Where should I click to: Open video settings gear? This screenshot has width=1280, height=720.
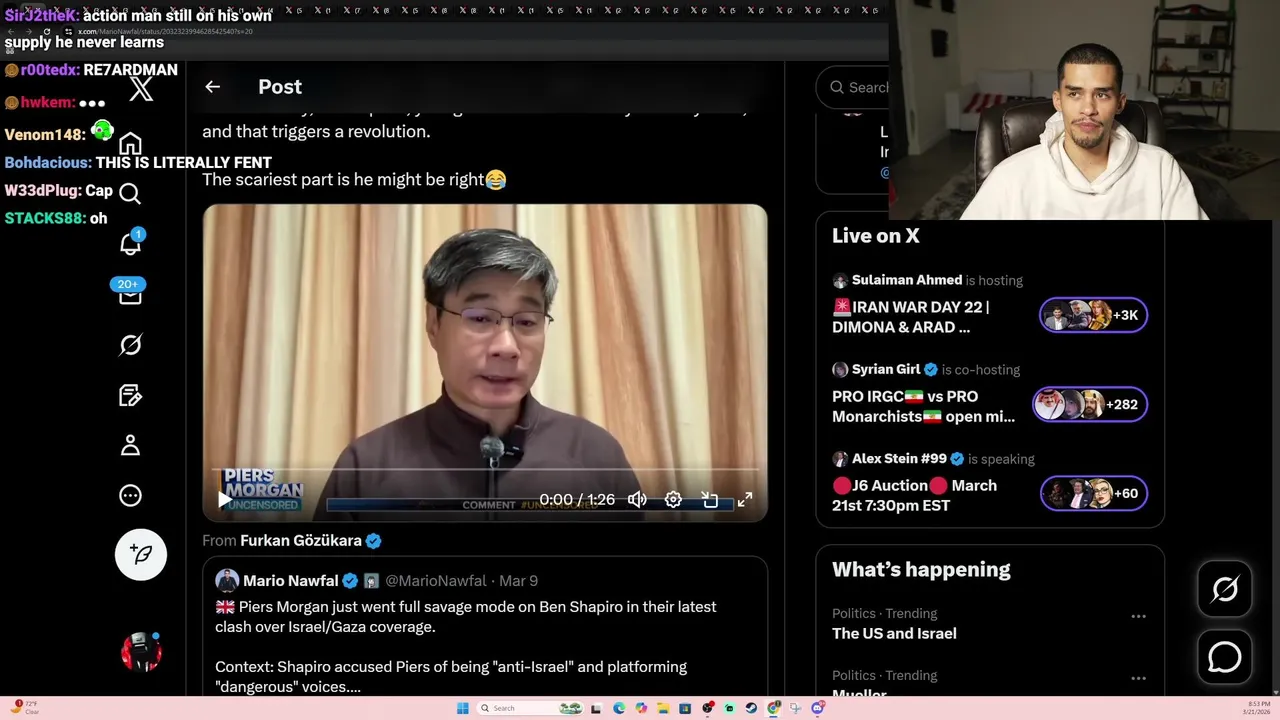pyautogui.click(x=673, y=499)
